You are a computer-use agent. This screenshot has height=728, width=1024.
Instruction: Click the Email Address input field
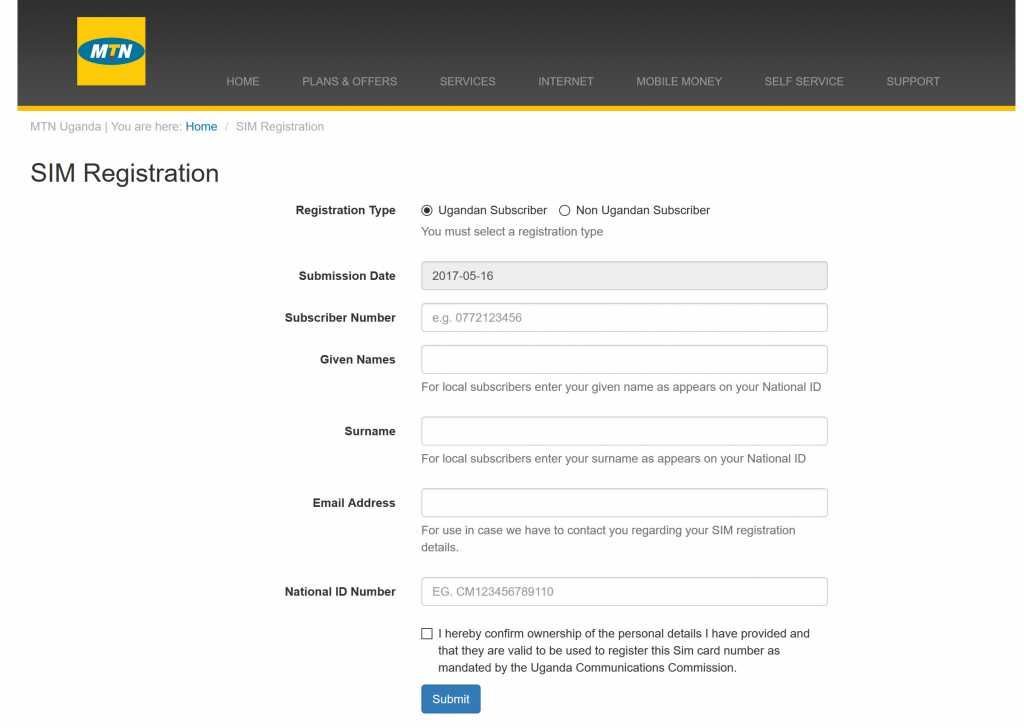(x=624, y=502)
